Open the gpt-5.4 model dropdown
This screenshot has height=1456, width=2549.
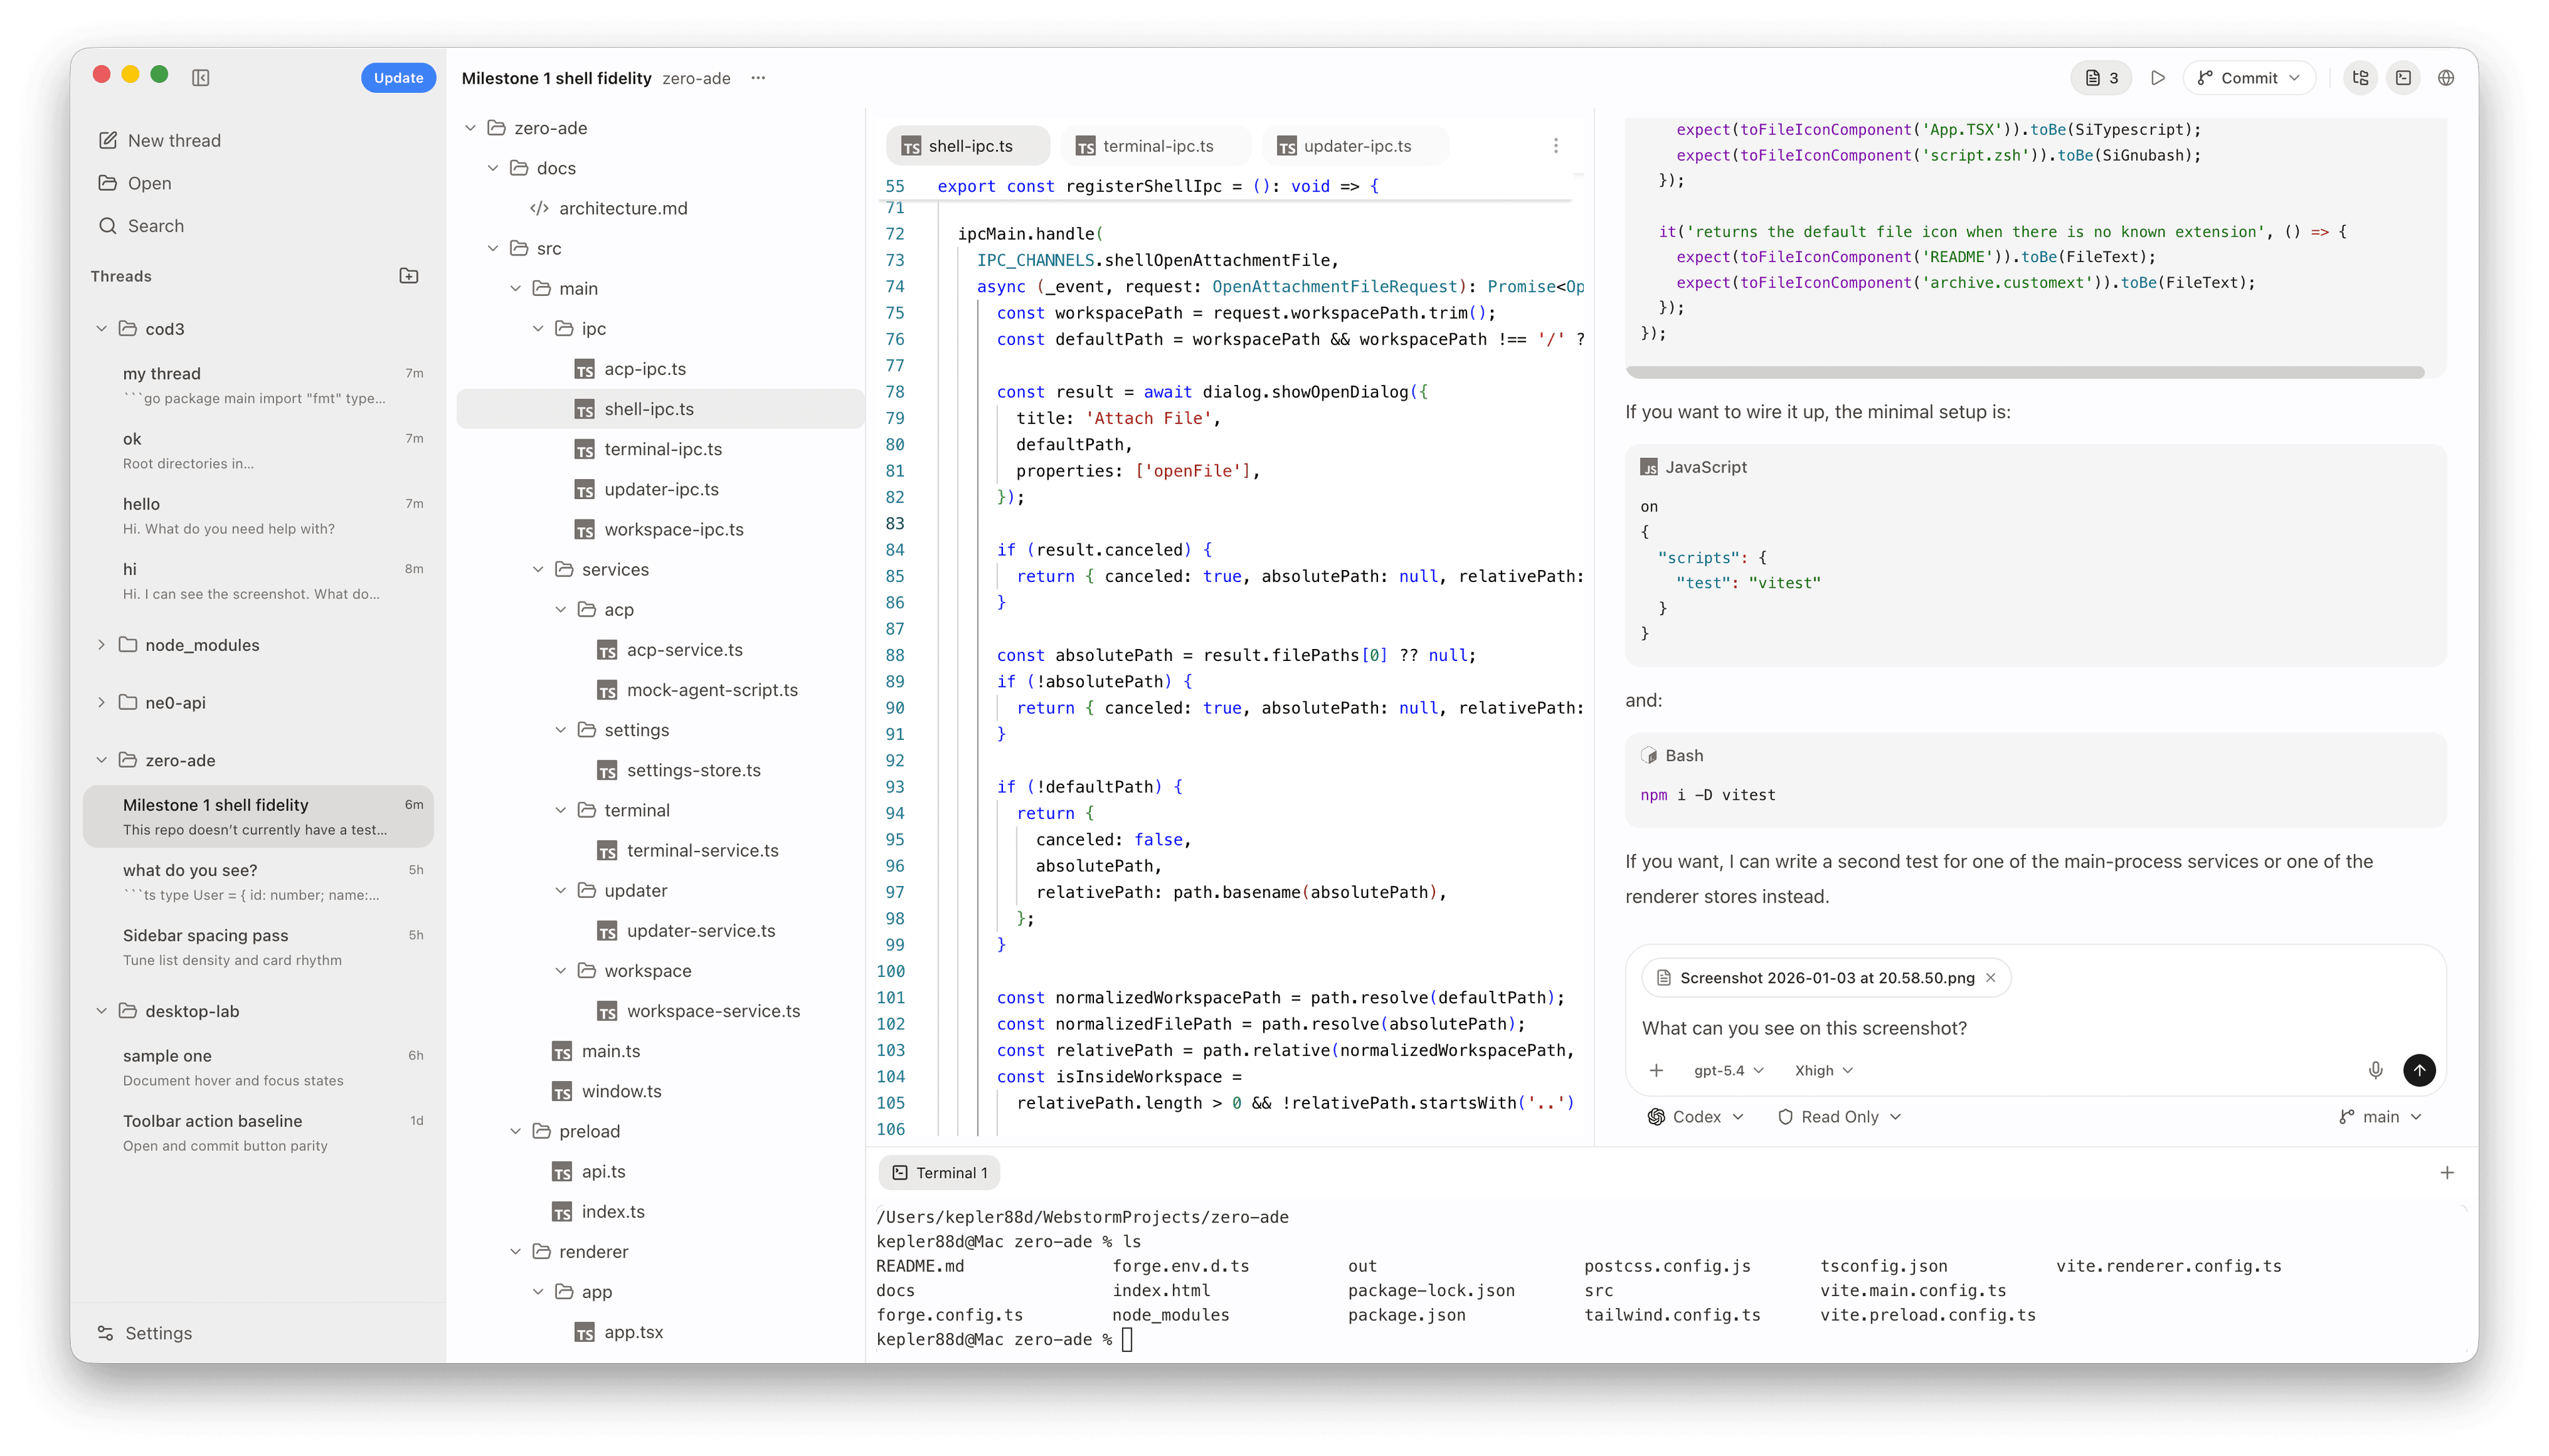[x=1728, y=1070]
